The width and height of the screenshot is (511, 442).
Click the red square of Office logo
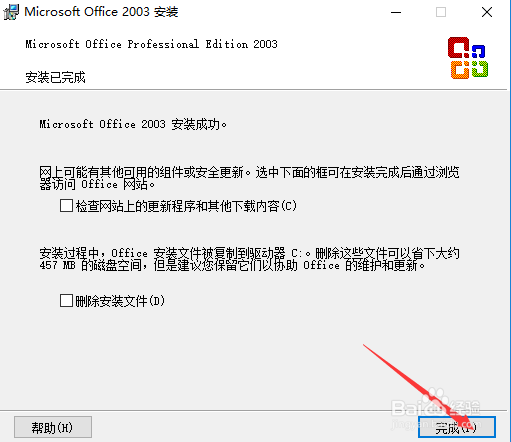[x=458, y=47]
